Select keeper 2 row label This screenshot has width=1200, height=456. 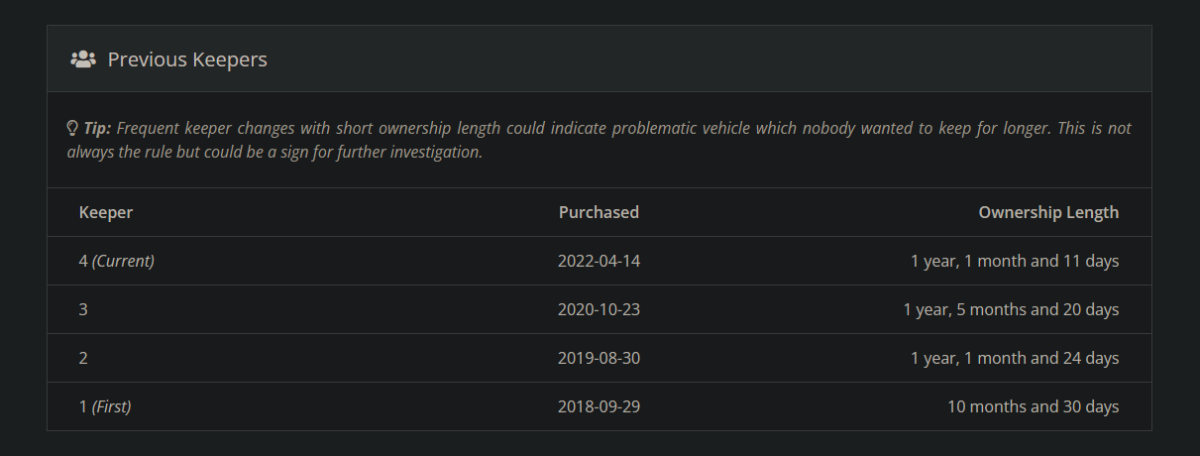[84, 358]
